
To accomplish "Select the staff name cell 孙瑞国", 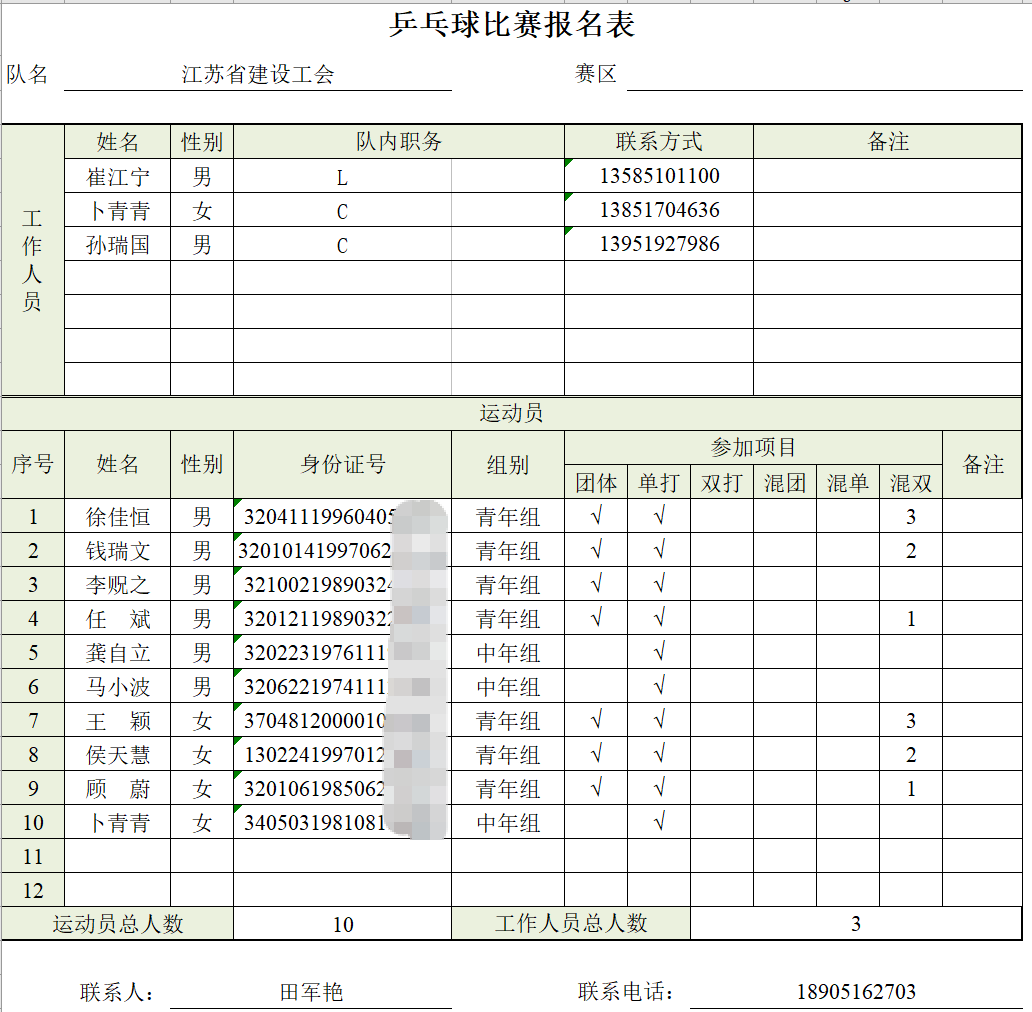I will [x=118, y=244].
